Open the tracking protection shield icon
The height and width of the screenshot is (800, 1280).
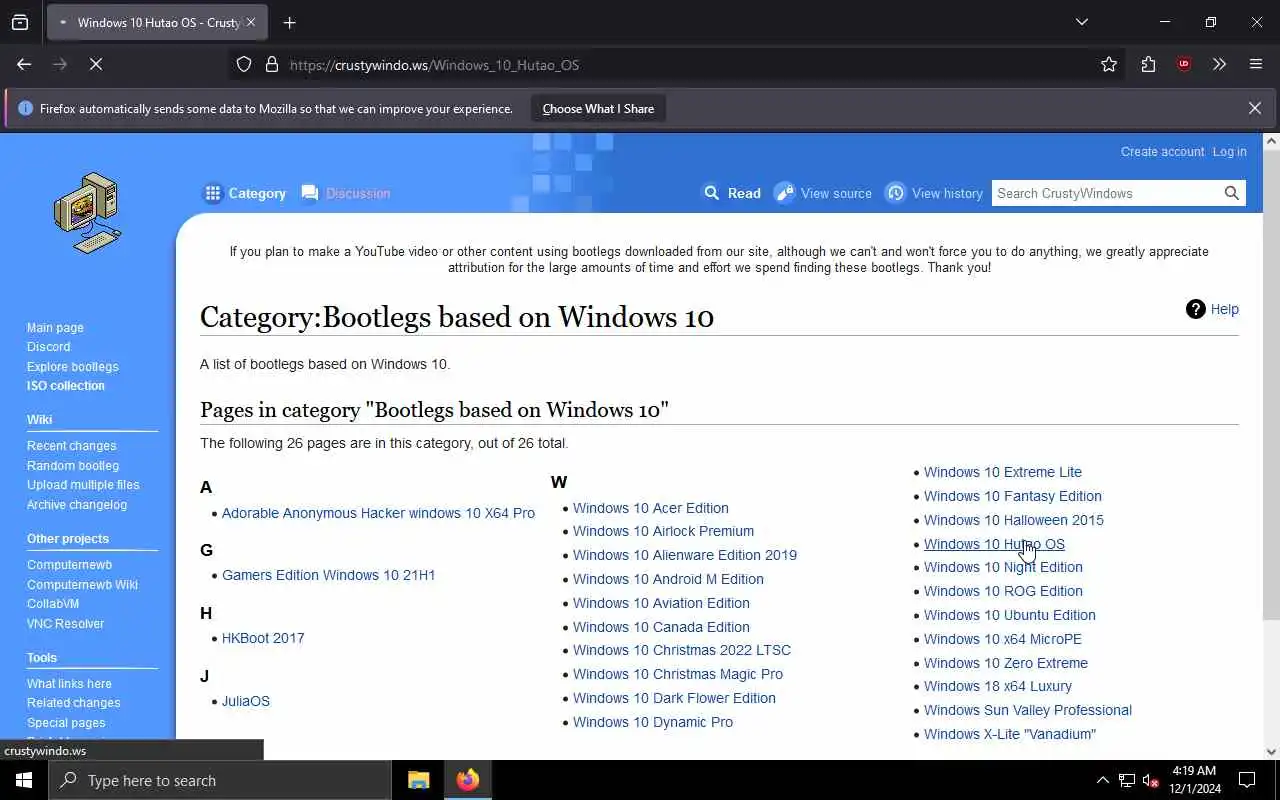(x=244, y=64)
